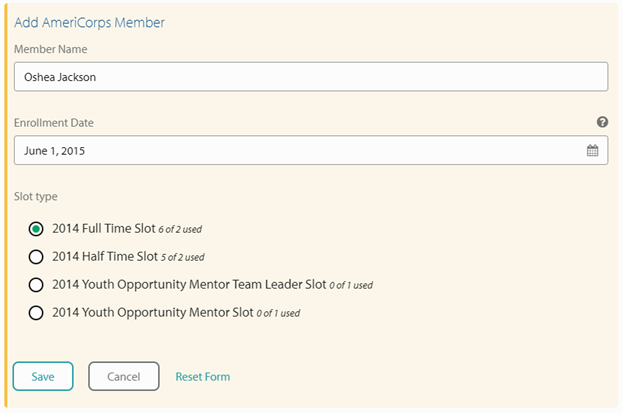This screenshot has width=623, height=413.
Task: Click into the Member Name text field
Action: (310, 77)
